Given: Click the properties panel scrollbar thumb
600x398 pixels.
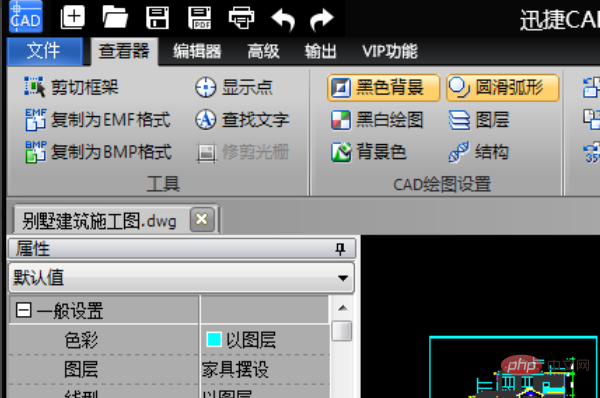Looking at the screenshot, I should click(342, 331).
